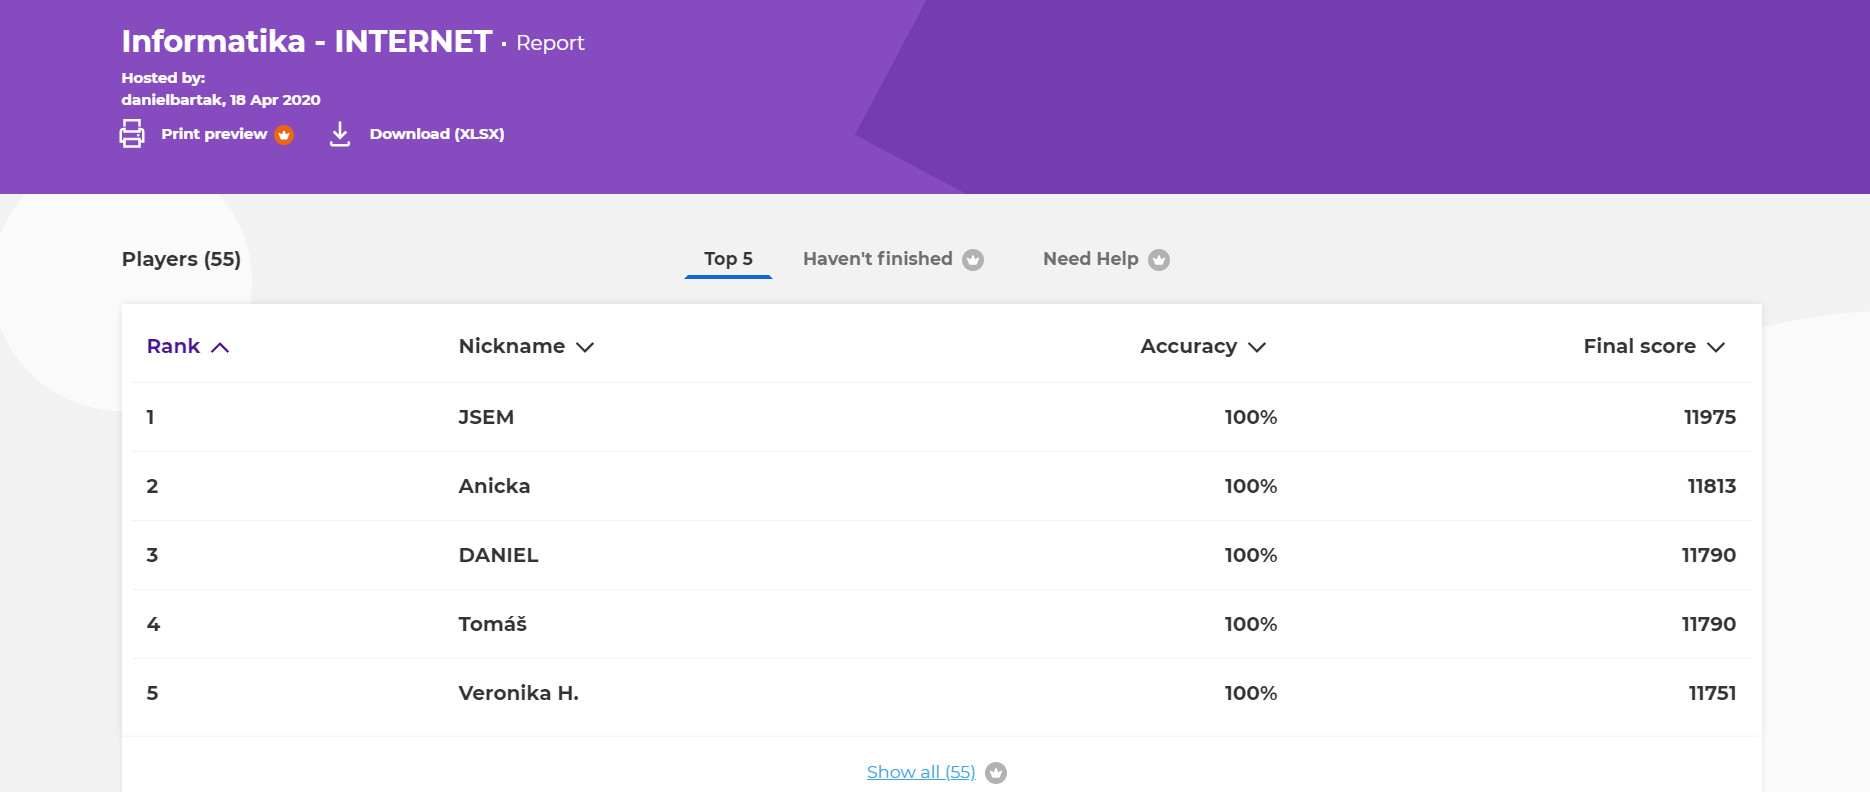Click the download arrow icon
This screenshot has width=1870, height=792.
(340, 134)
